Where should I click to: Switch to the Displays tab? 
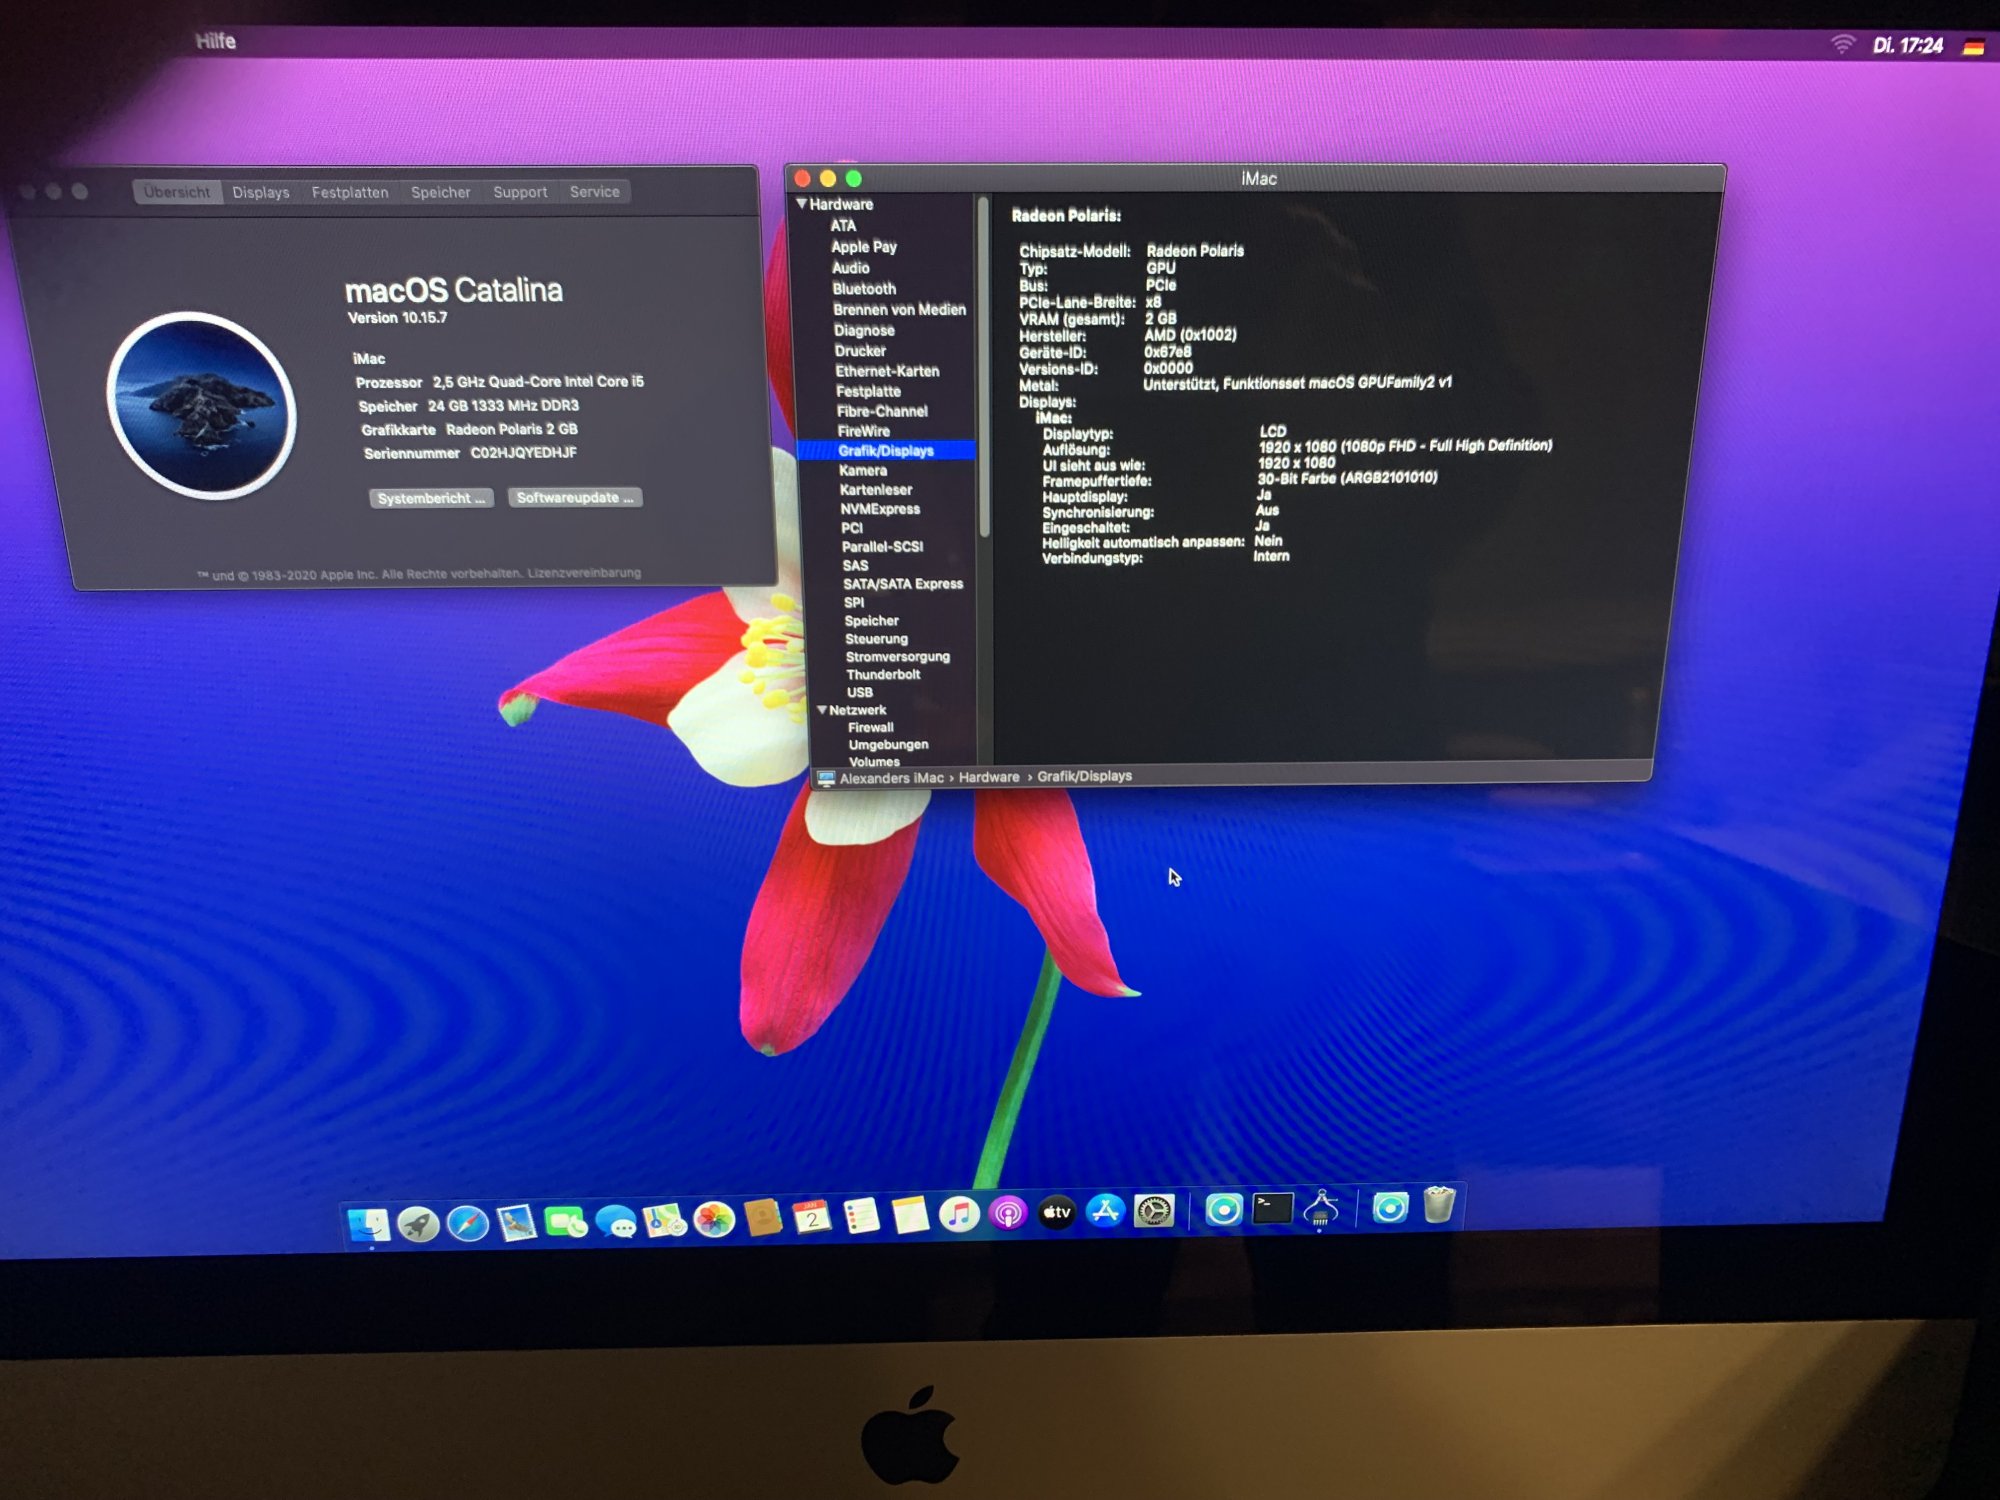(x=261, y=192)
